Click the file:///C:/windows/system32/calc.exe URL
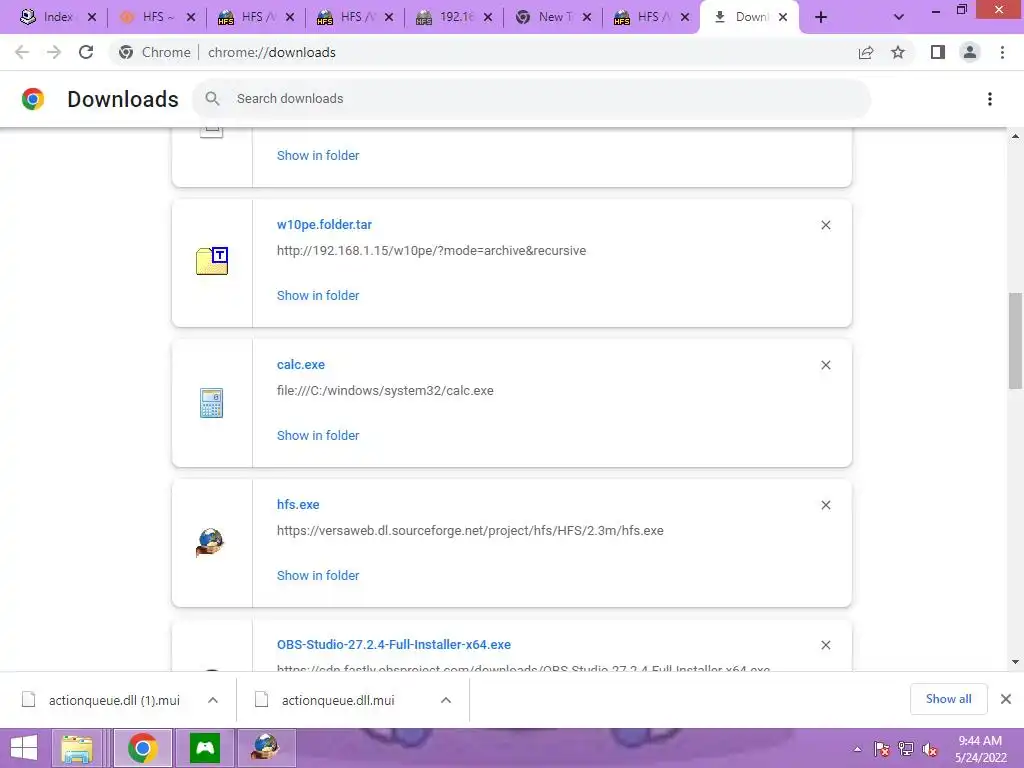This screenshot has width=1024, height=768. coord(385,391)
